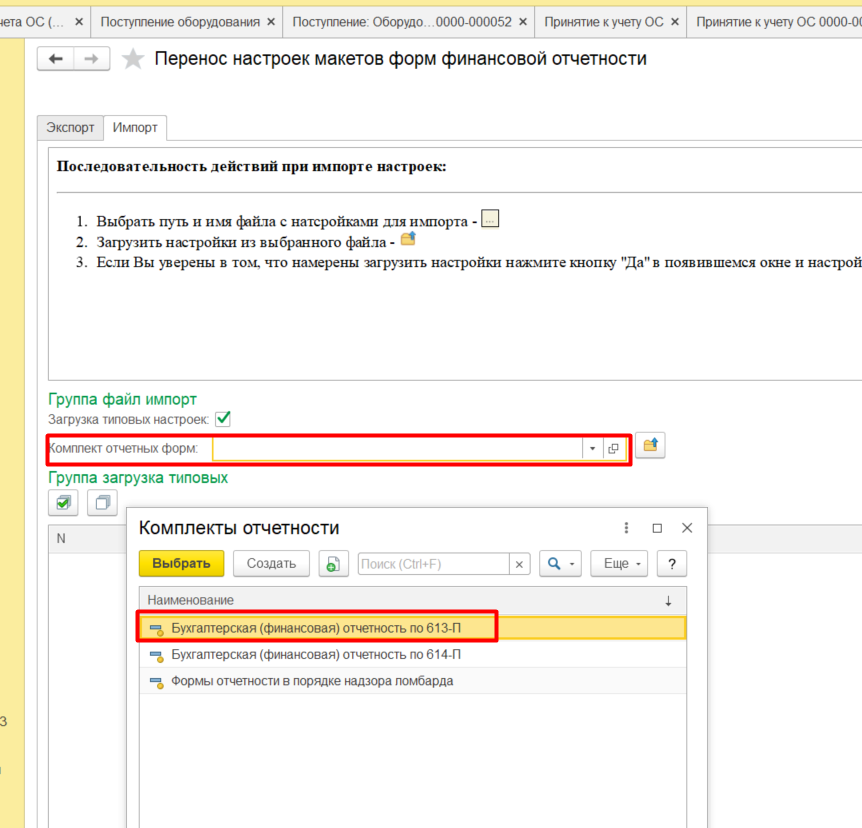The width and height of the screenshot is (862, 828).
Task: Open help with the question mark button
Action: pos(672,564)
